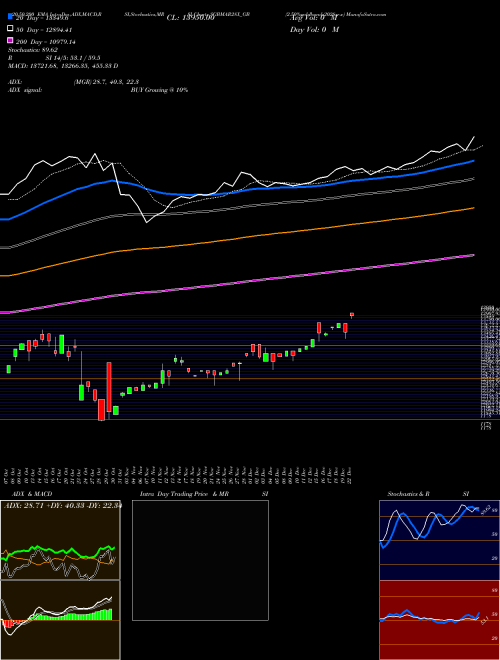
Task: Click the 'Stochastics & R' panel heading
Action: [x=409, y=494]
